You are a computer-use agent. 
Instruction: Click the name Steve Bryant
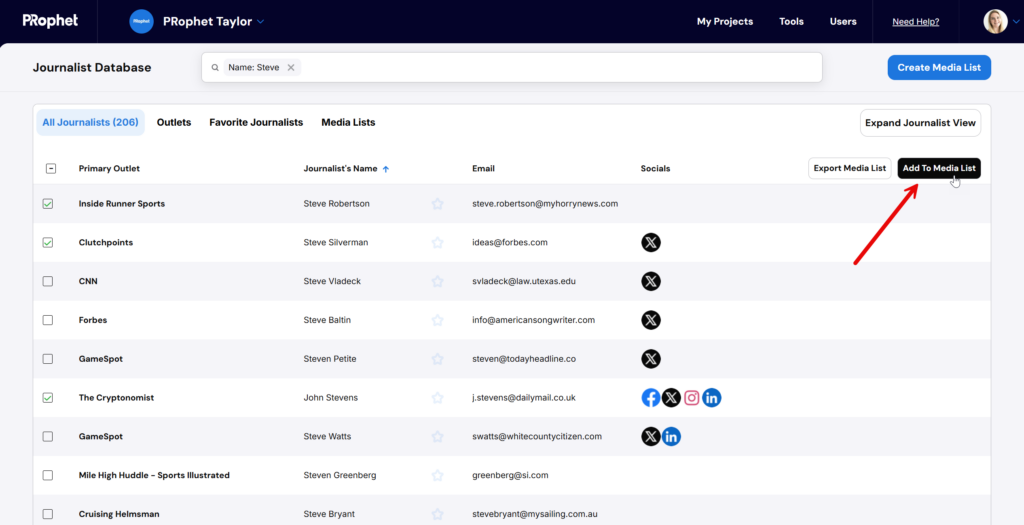329,514
